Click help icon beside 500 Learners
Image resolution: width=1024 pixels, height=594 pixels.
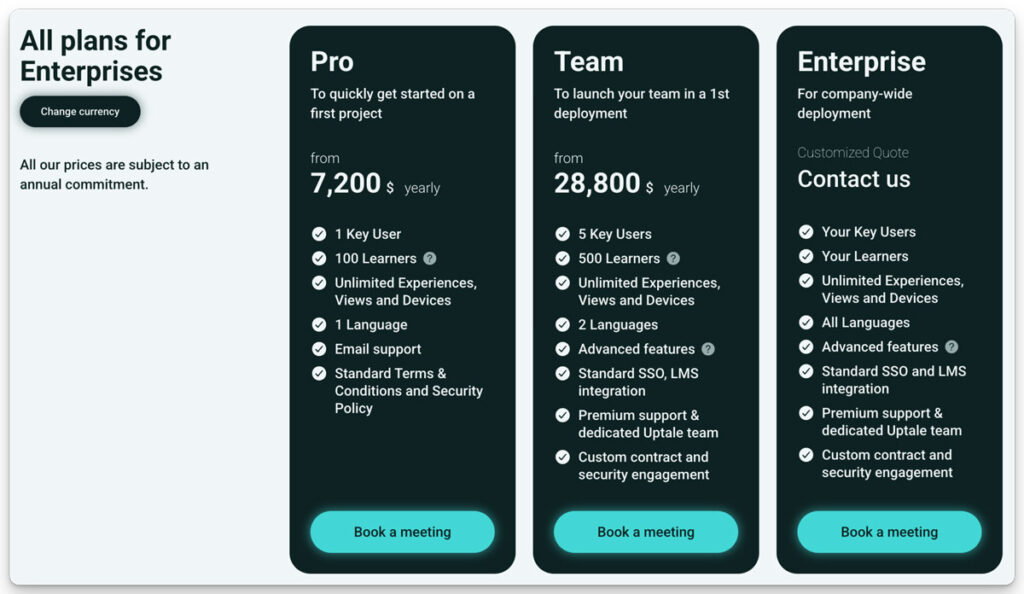pos(673,258)
